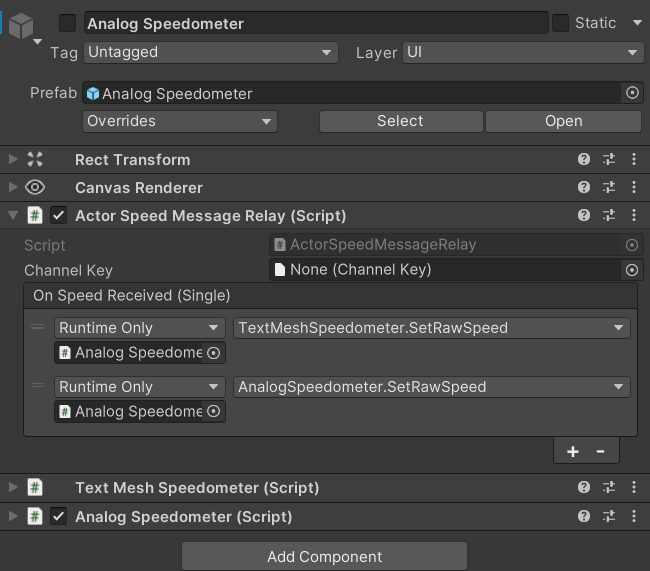Collapse Actor Speed Message Relay component
This screenshot has width=650, height=571.
13,215
